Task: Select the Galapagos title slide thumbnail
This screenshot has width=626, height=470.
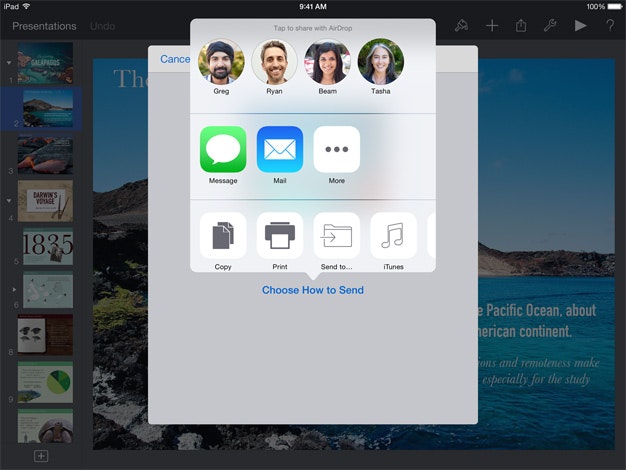Action: point(45,63)
